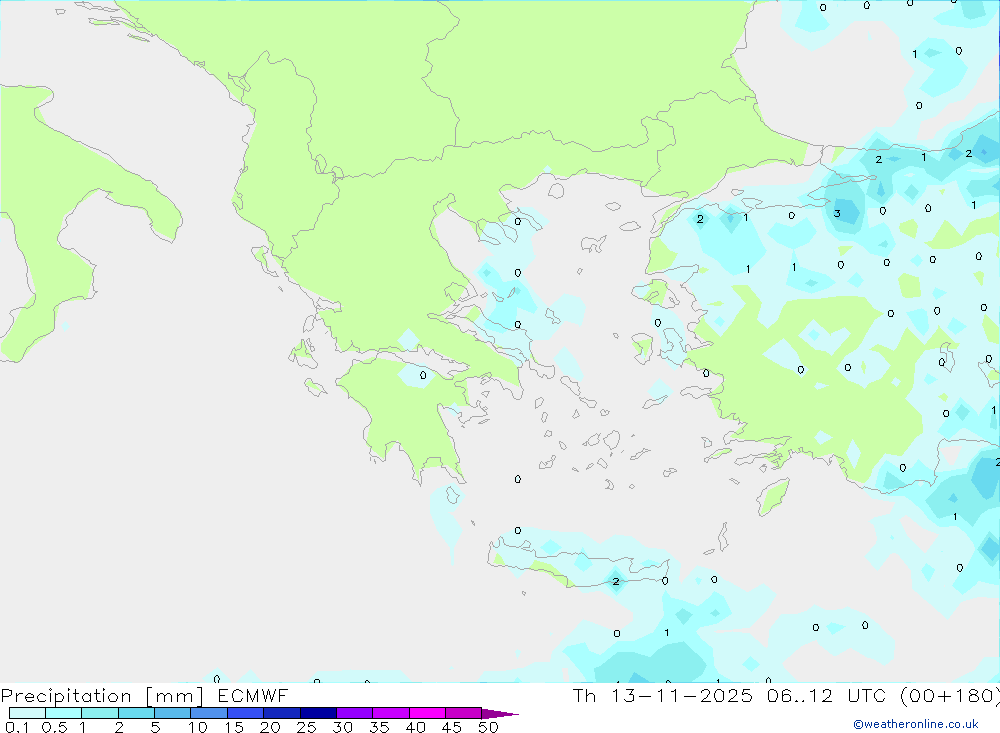This screenshot has width=1000, height=733.
Task: Click the '0.5' legend value
Action: 54,727
